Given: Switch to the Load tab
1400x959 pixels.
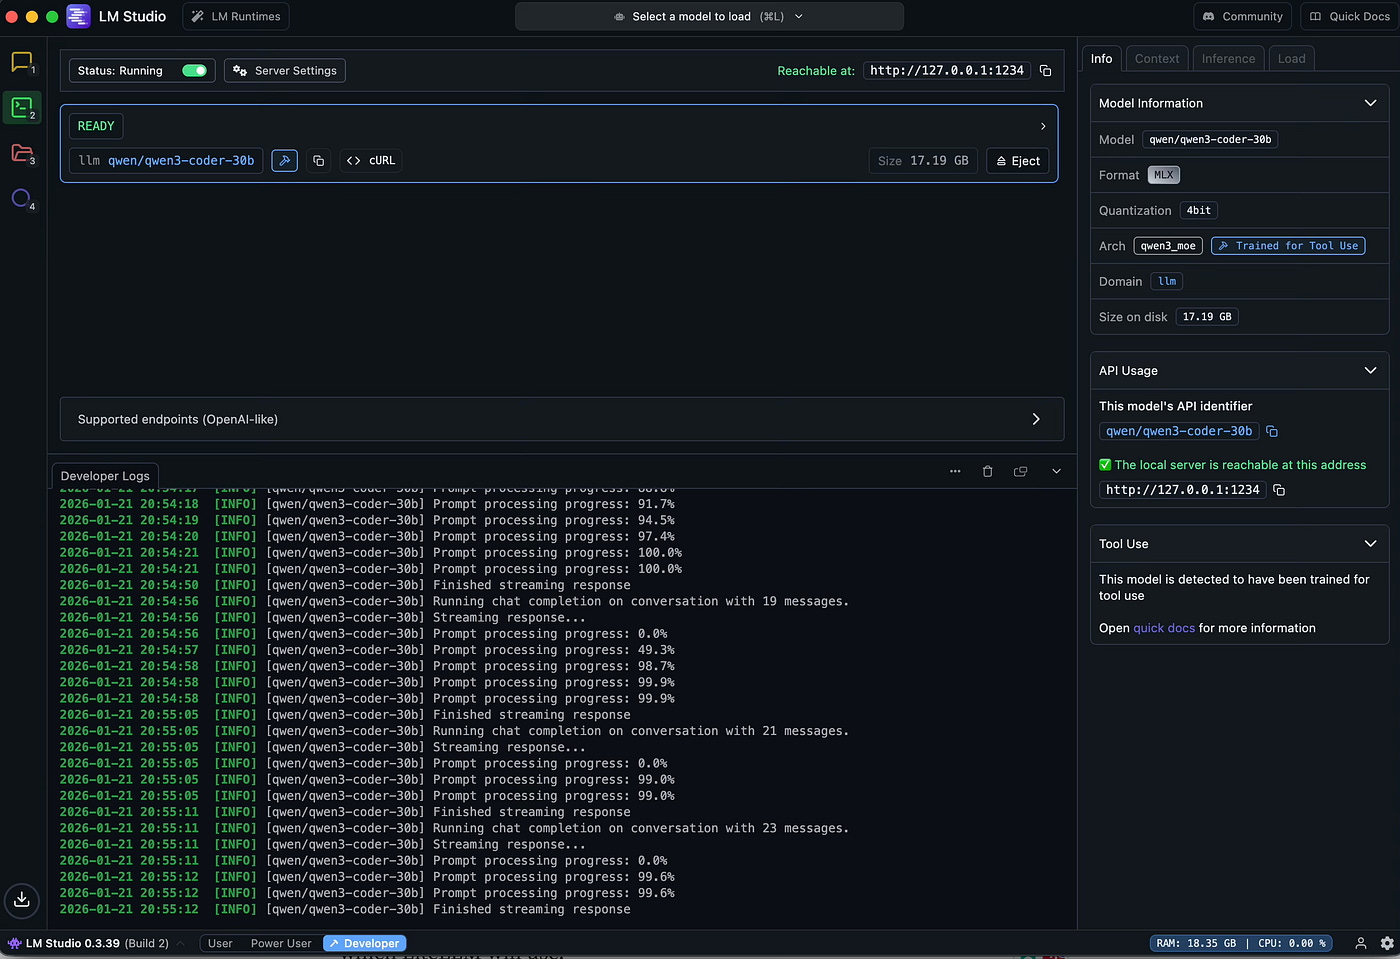Looking at the screenshot, I should pos(1291,59).
